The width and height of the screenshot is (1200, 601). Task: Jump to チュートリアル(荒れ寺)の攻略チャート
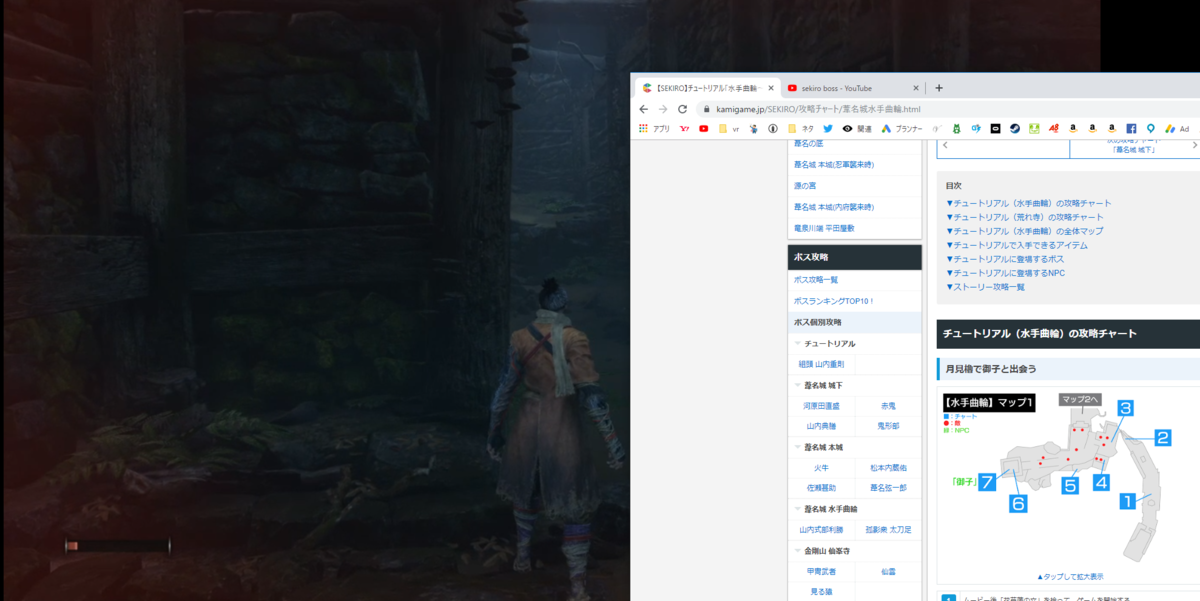click(x=1025, y=217)
